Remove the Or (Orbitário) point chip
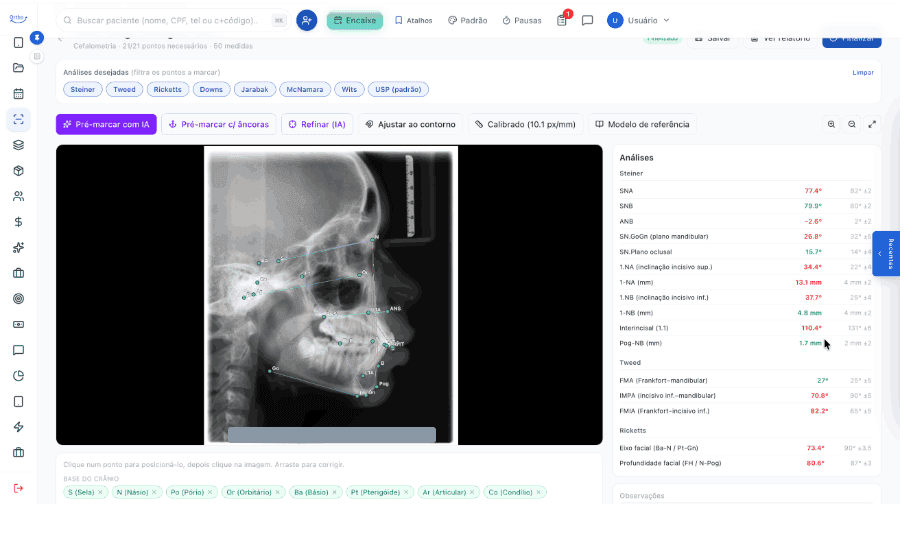This screenshot has height=540, width=924. [278, 492]
